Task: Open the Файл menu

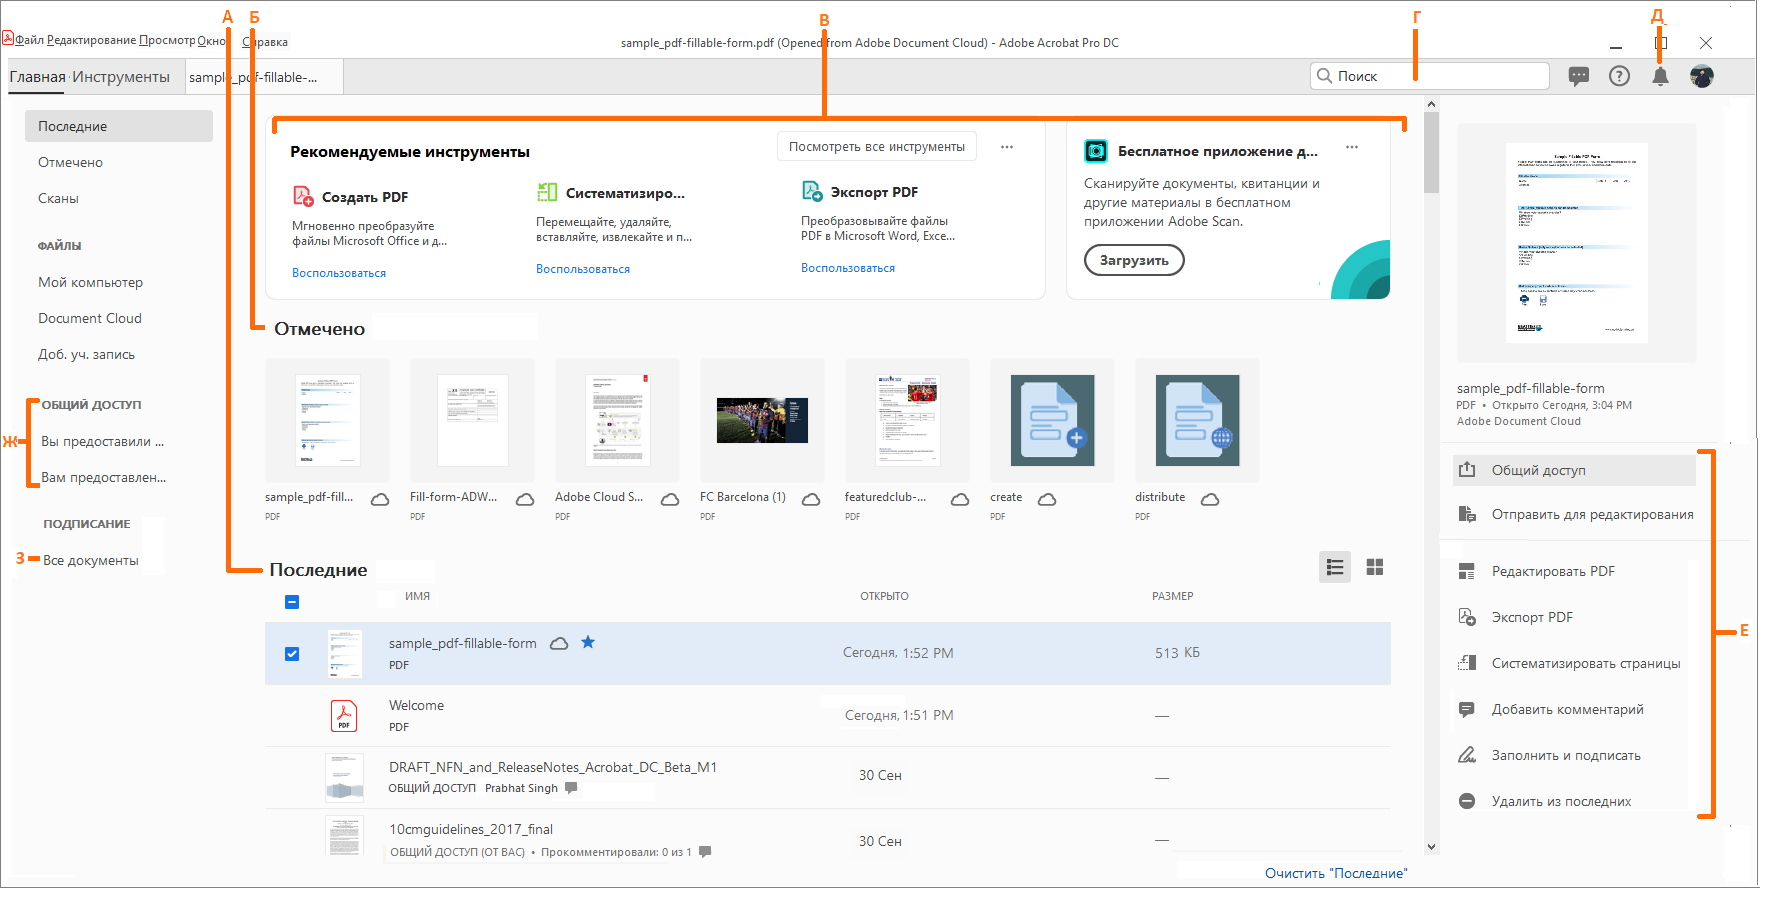Action: click(29, 40)
